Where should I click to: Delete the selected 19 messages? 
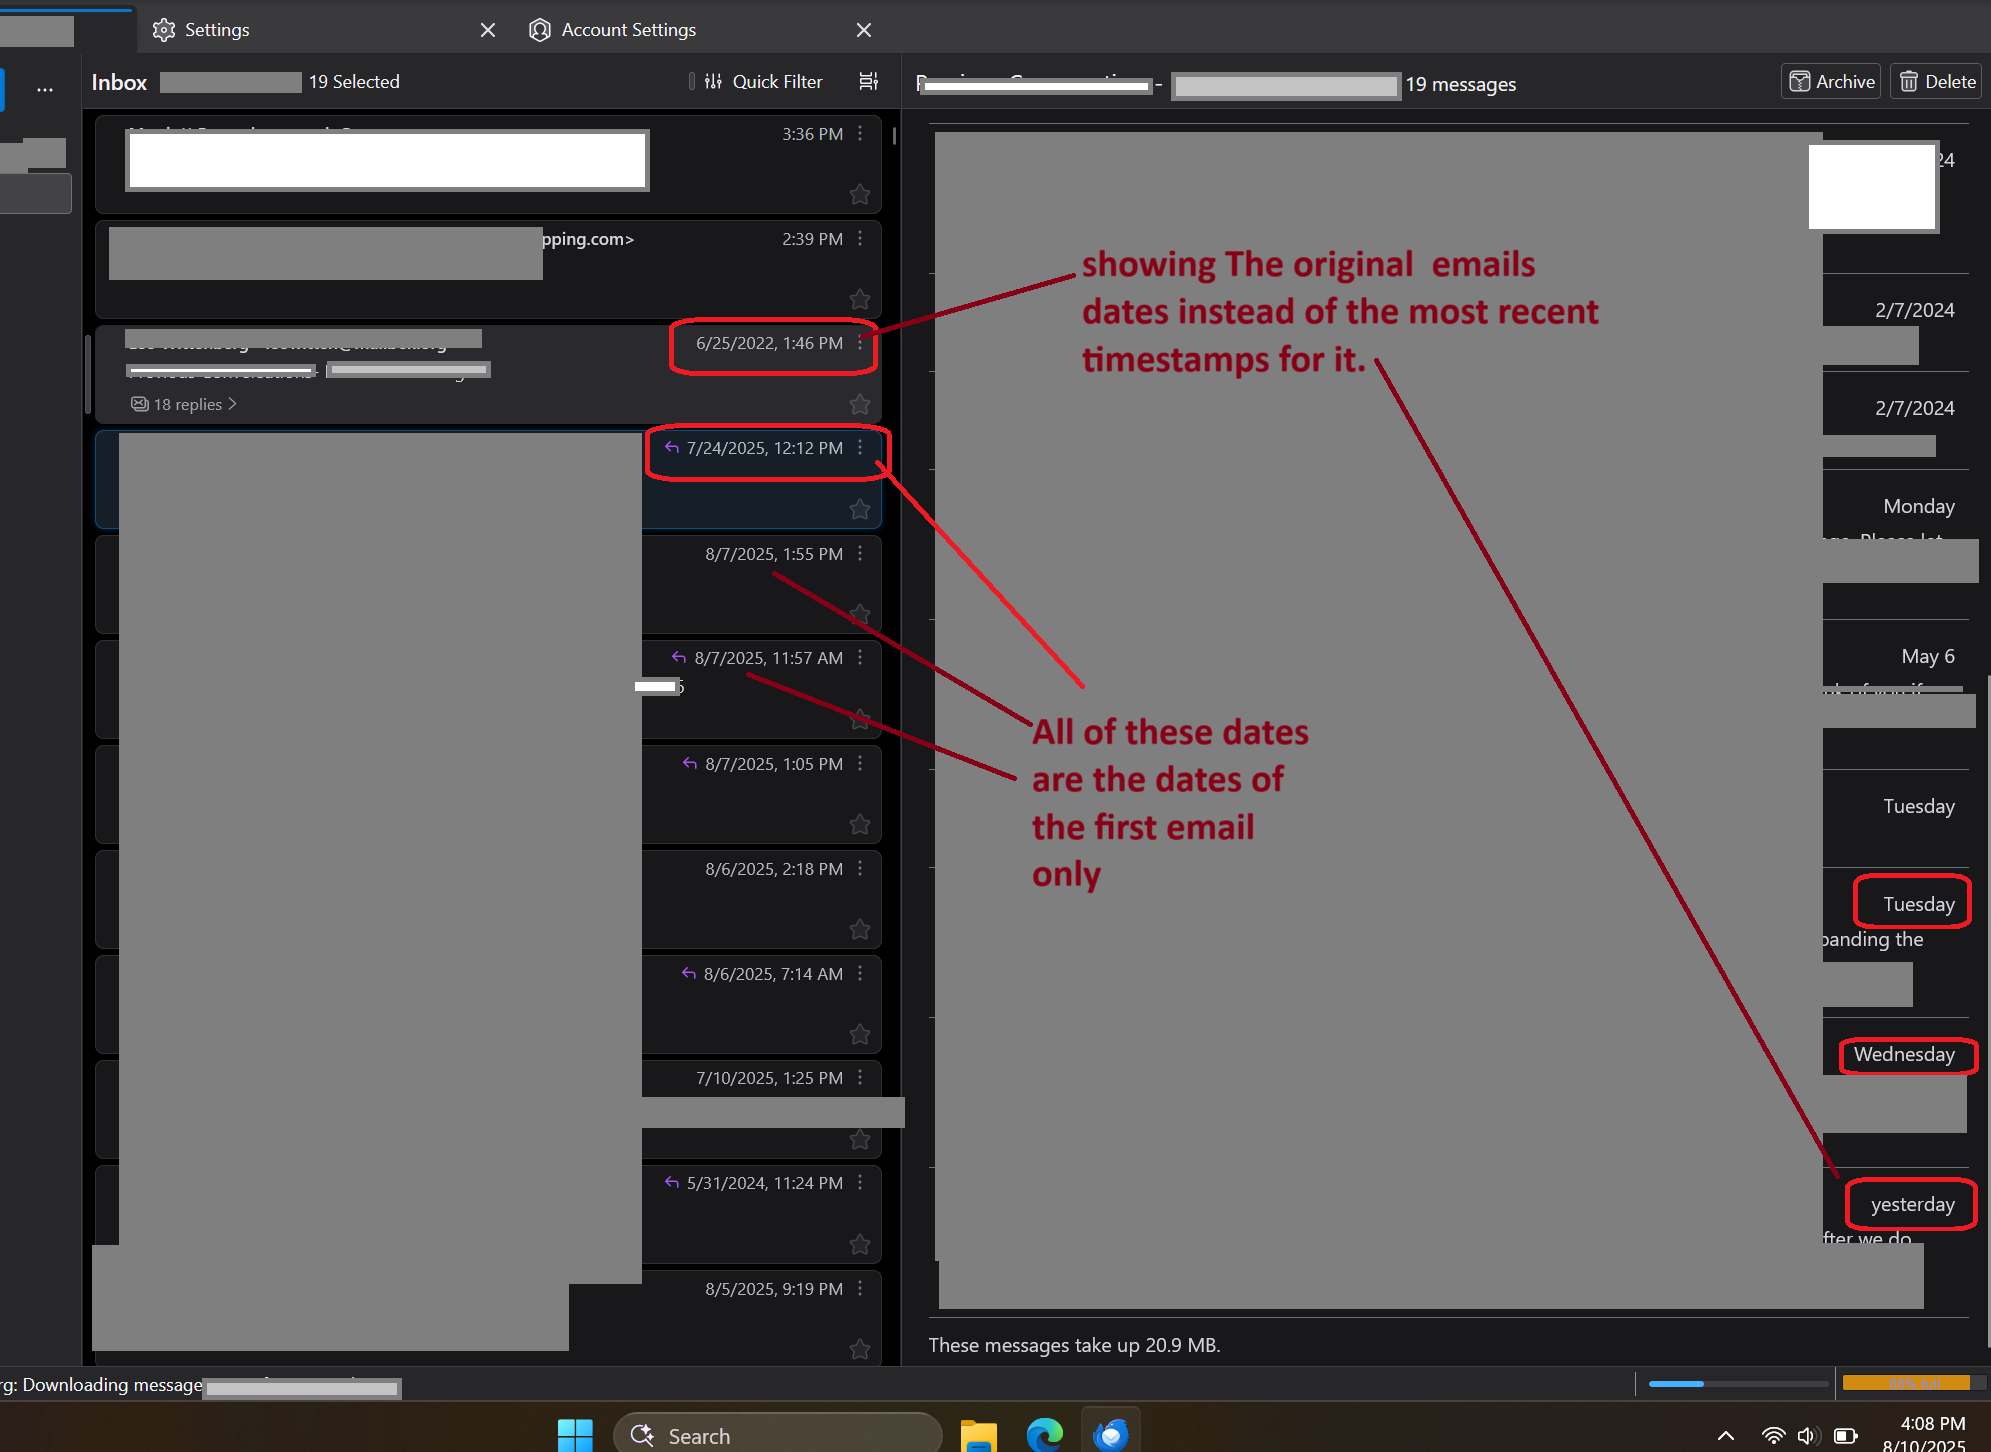coord(1937,82)
